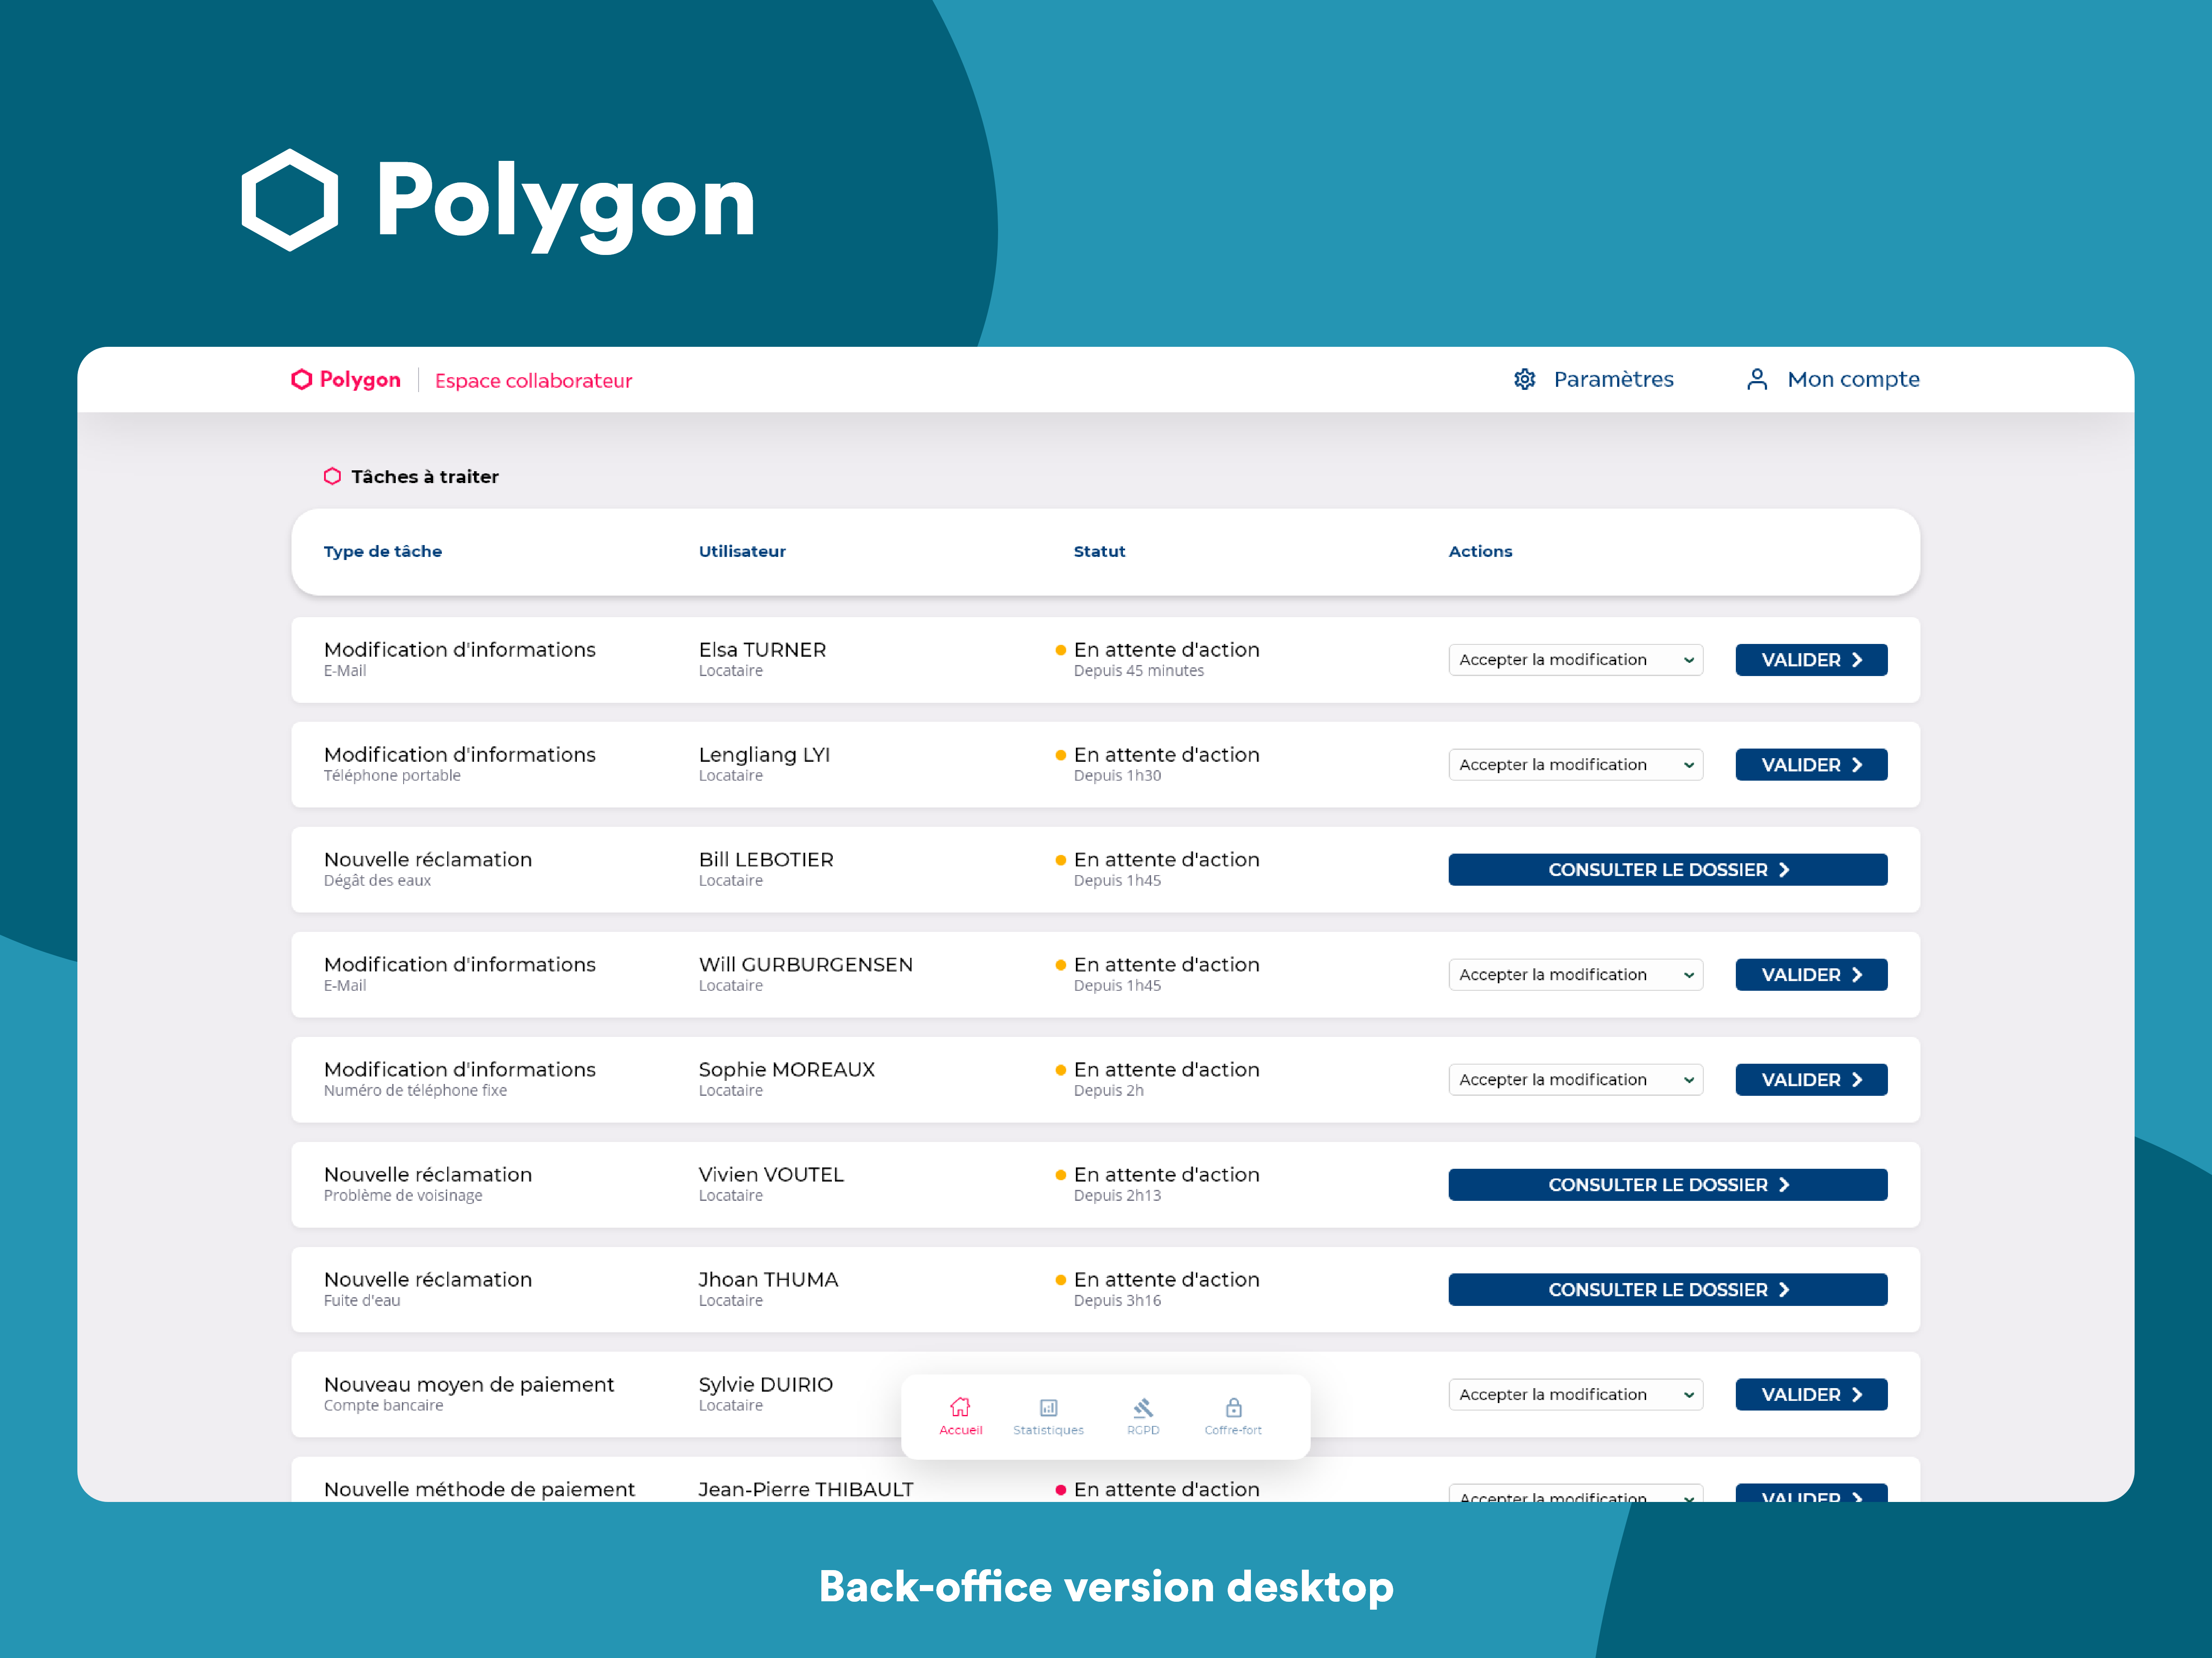The width and height of the screenshot is (2212, 1658).
Task: Click chevron arrow on Bill LEBOTIER's Consulter button
Action: pyautogui.click(x=1784, y=870)
